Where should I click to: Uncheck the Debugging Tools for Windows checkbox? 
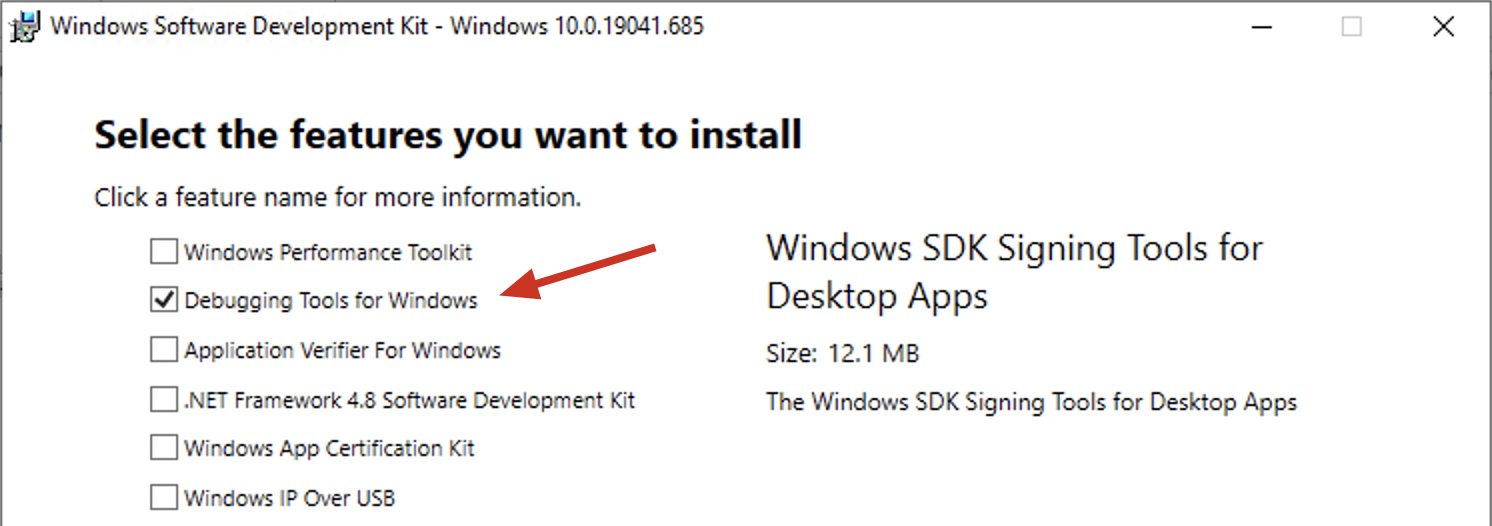point(163,300)
